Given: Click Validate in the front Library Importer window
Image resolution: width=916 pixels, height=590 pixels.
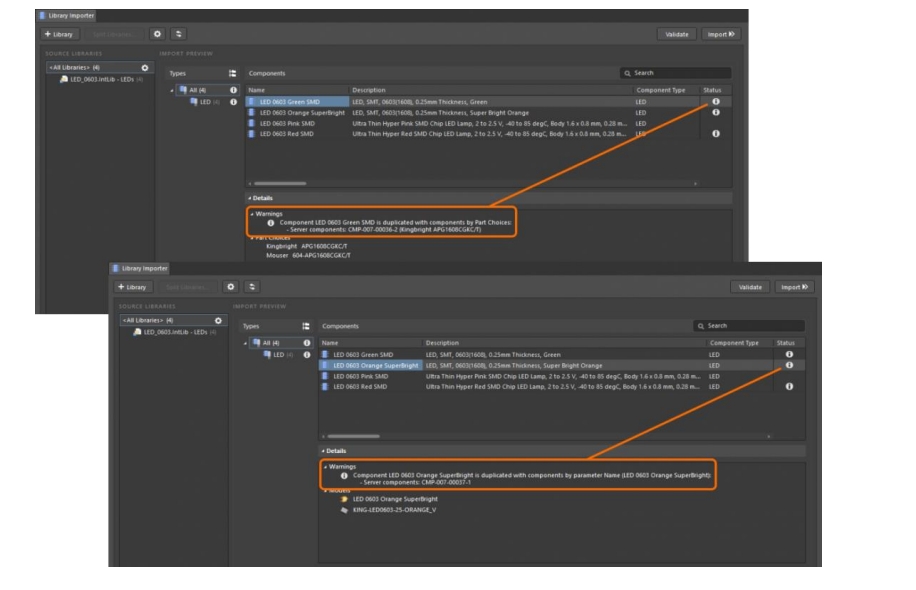Looking at the screenshot, I should coord(750,287).
